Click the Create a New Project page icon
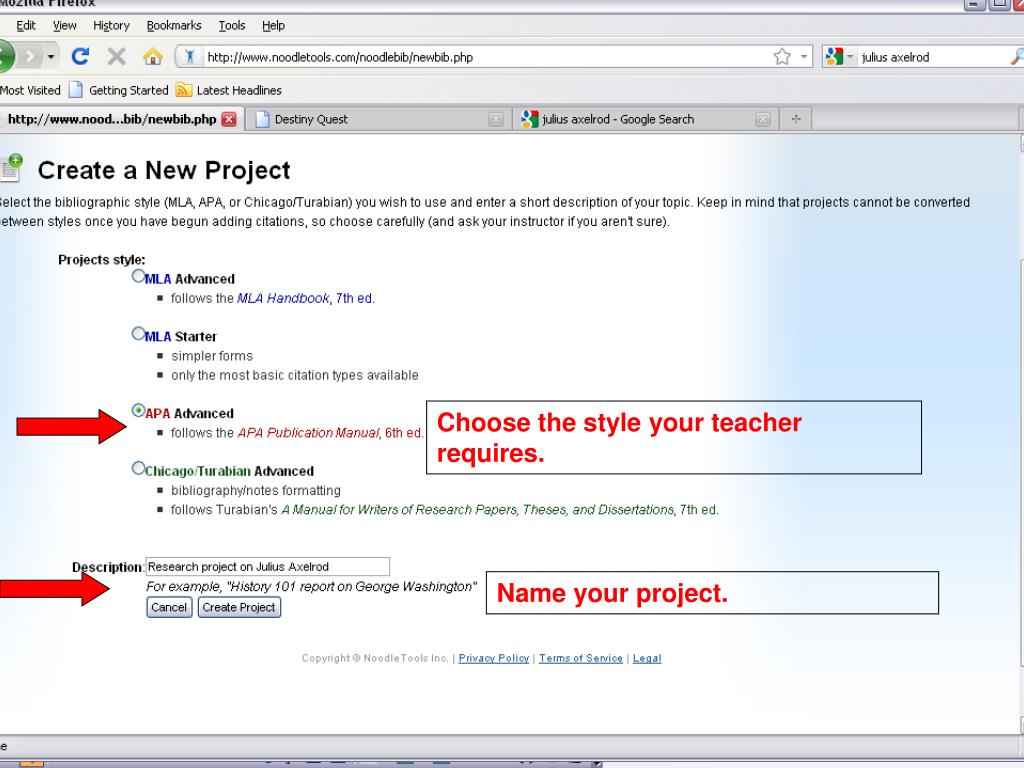1024x768 pixels. coord(12,167)
